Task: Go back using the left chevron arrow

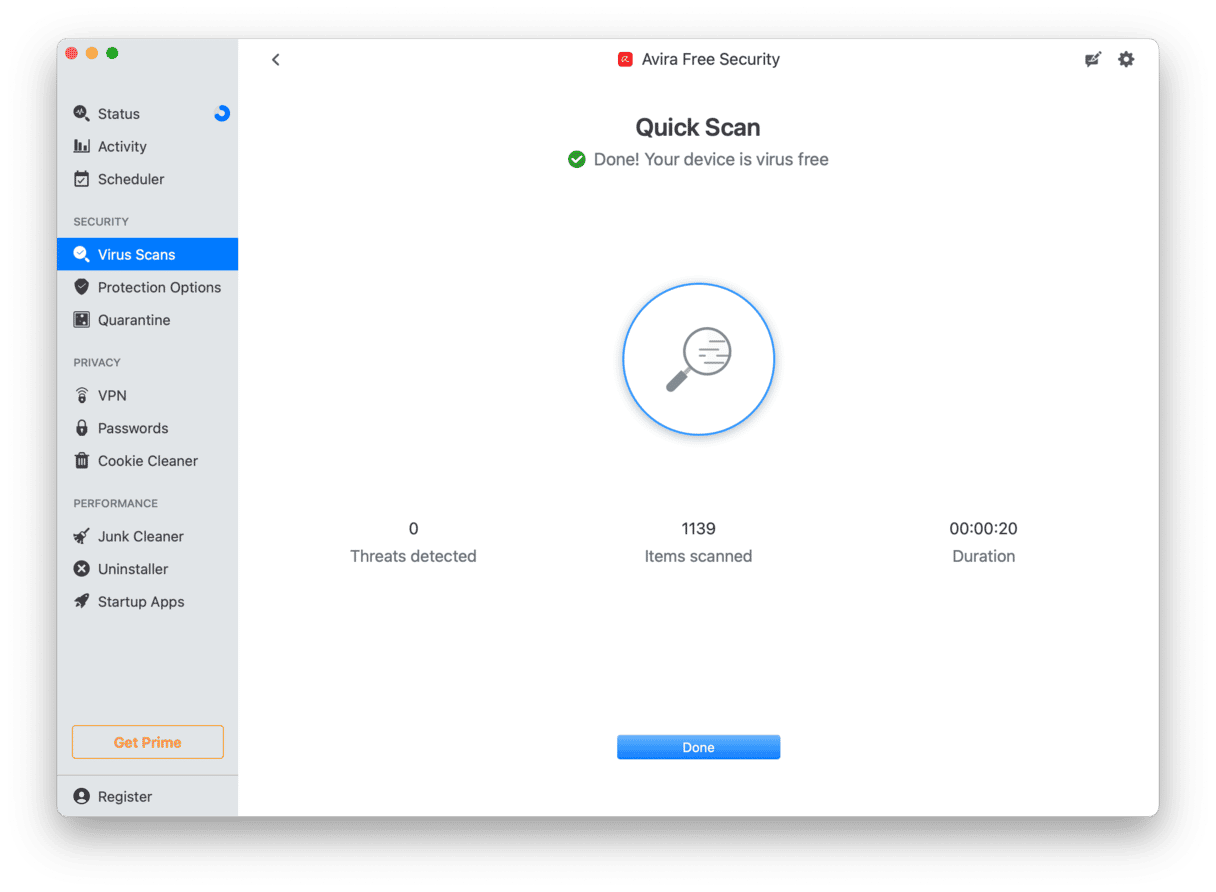Action: pyautogui.click(x=276, y=60)
